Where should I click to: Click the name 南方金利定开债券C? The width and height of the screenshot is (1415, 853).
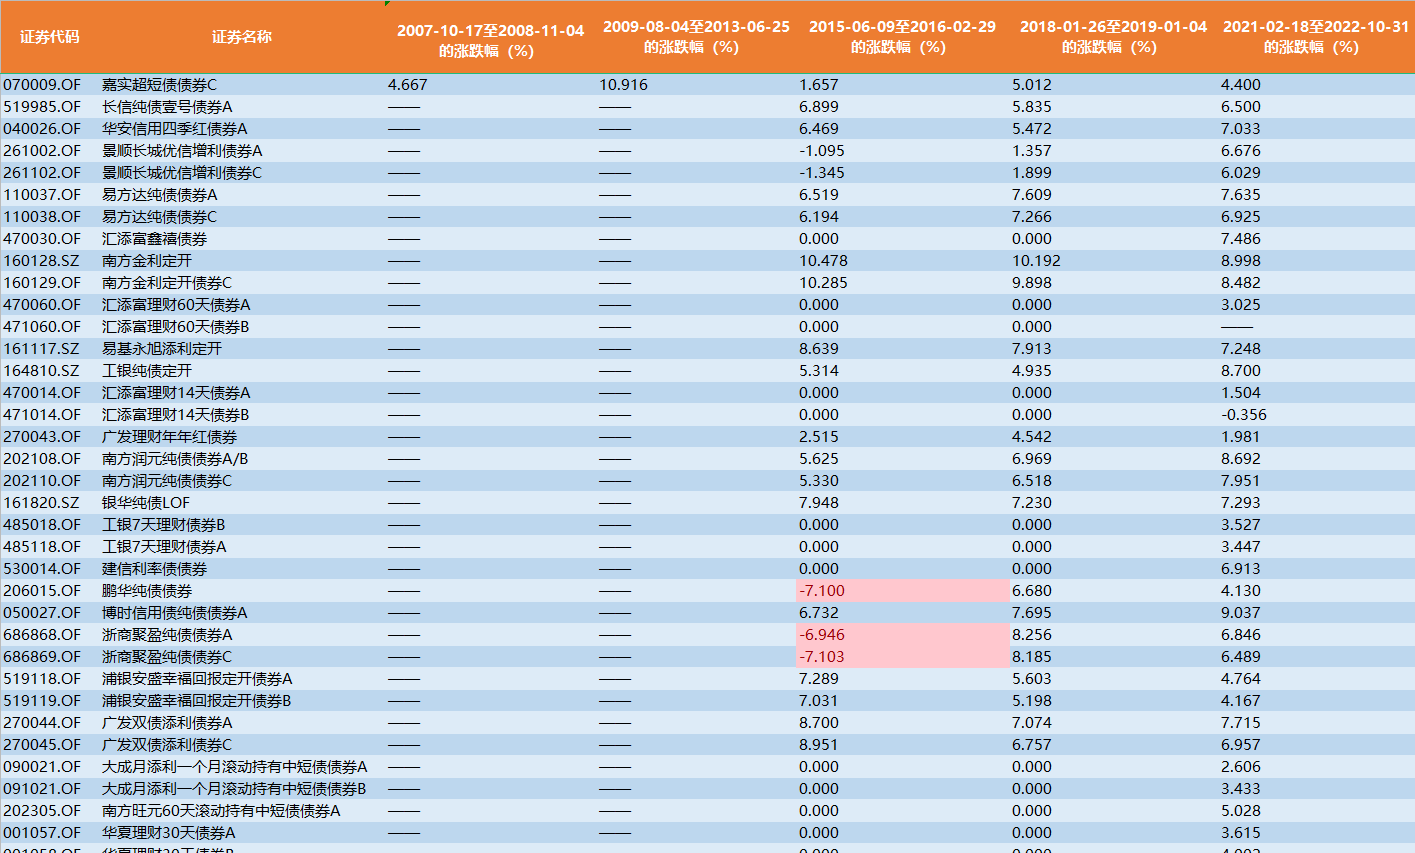click(x=167, y=283)
